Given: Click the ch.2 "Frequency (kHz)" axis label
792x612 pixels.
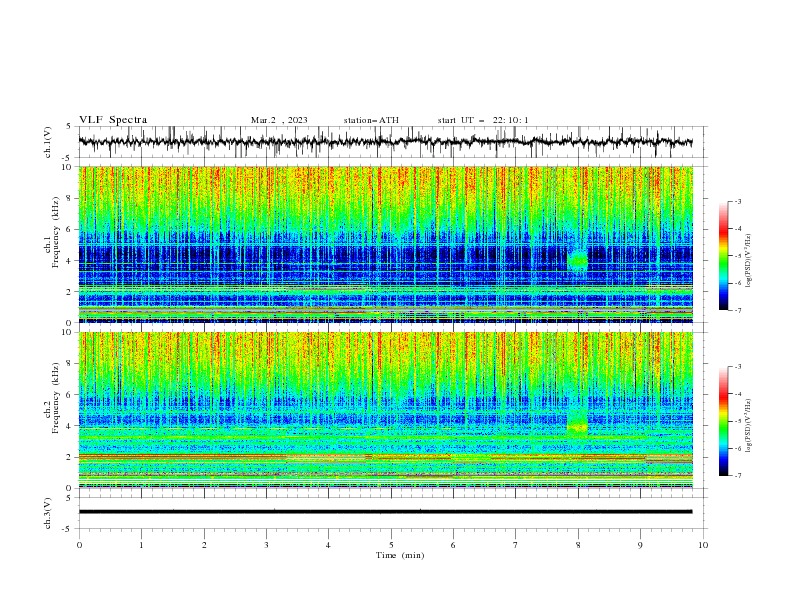Looking at the screenshot, I should (56, 398).
